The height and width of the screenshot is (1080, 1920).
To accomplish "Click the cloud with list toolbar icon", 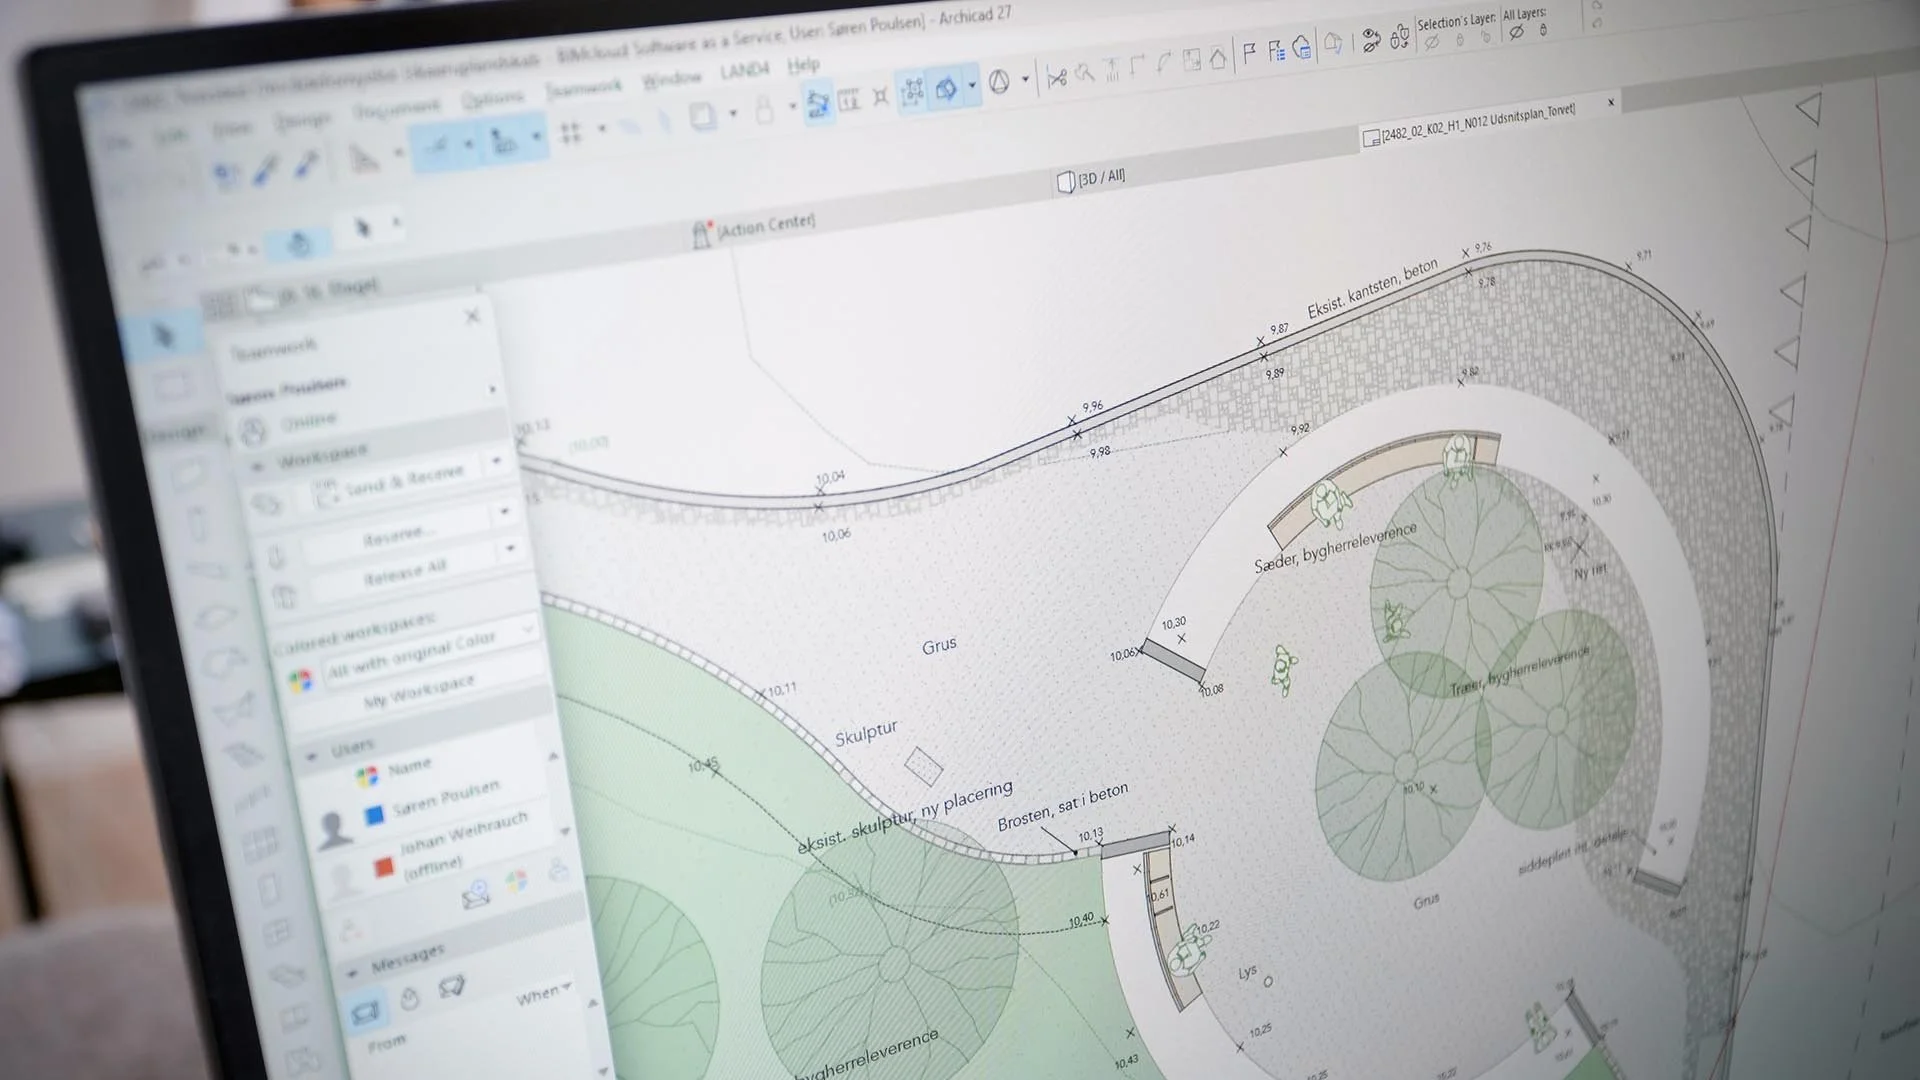I will 1302,48.
